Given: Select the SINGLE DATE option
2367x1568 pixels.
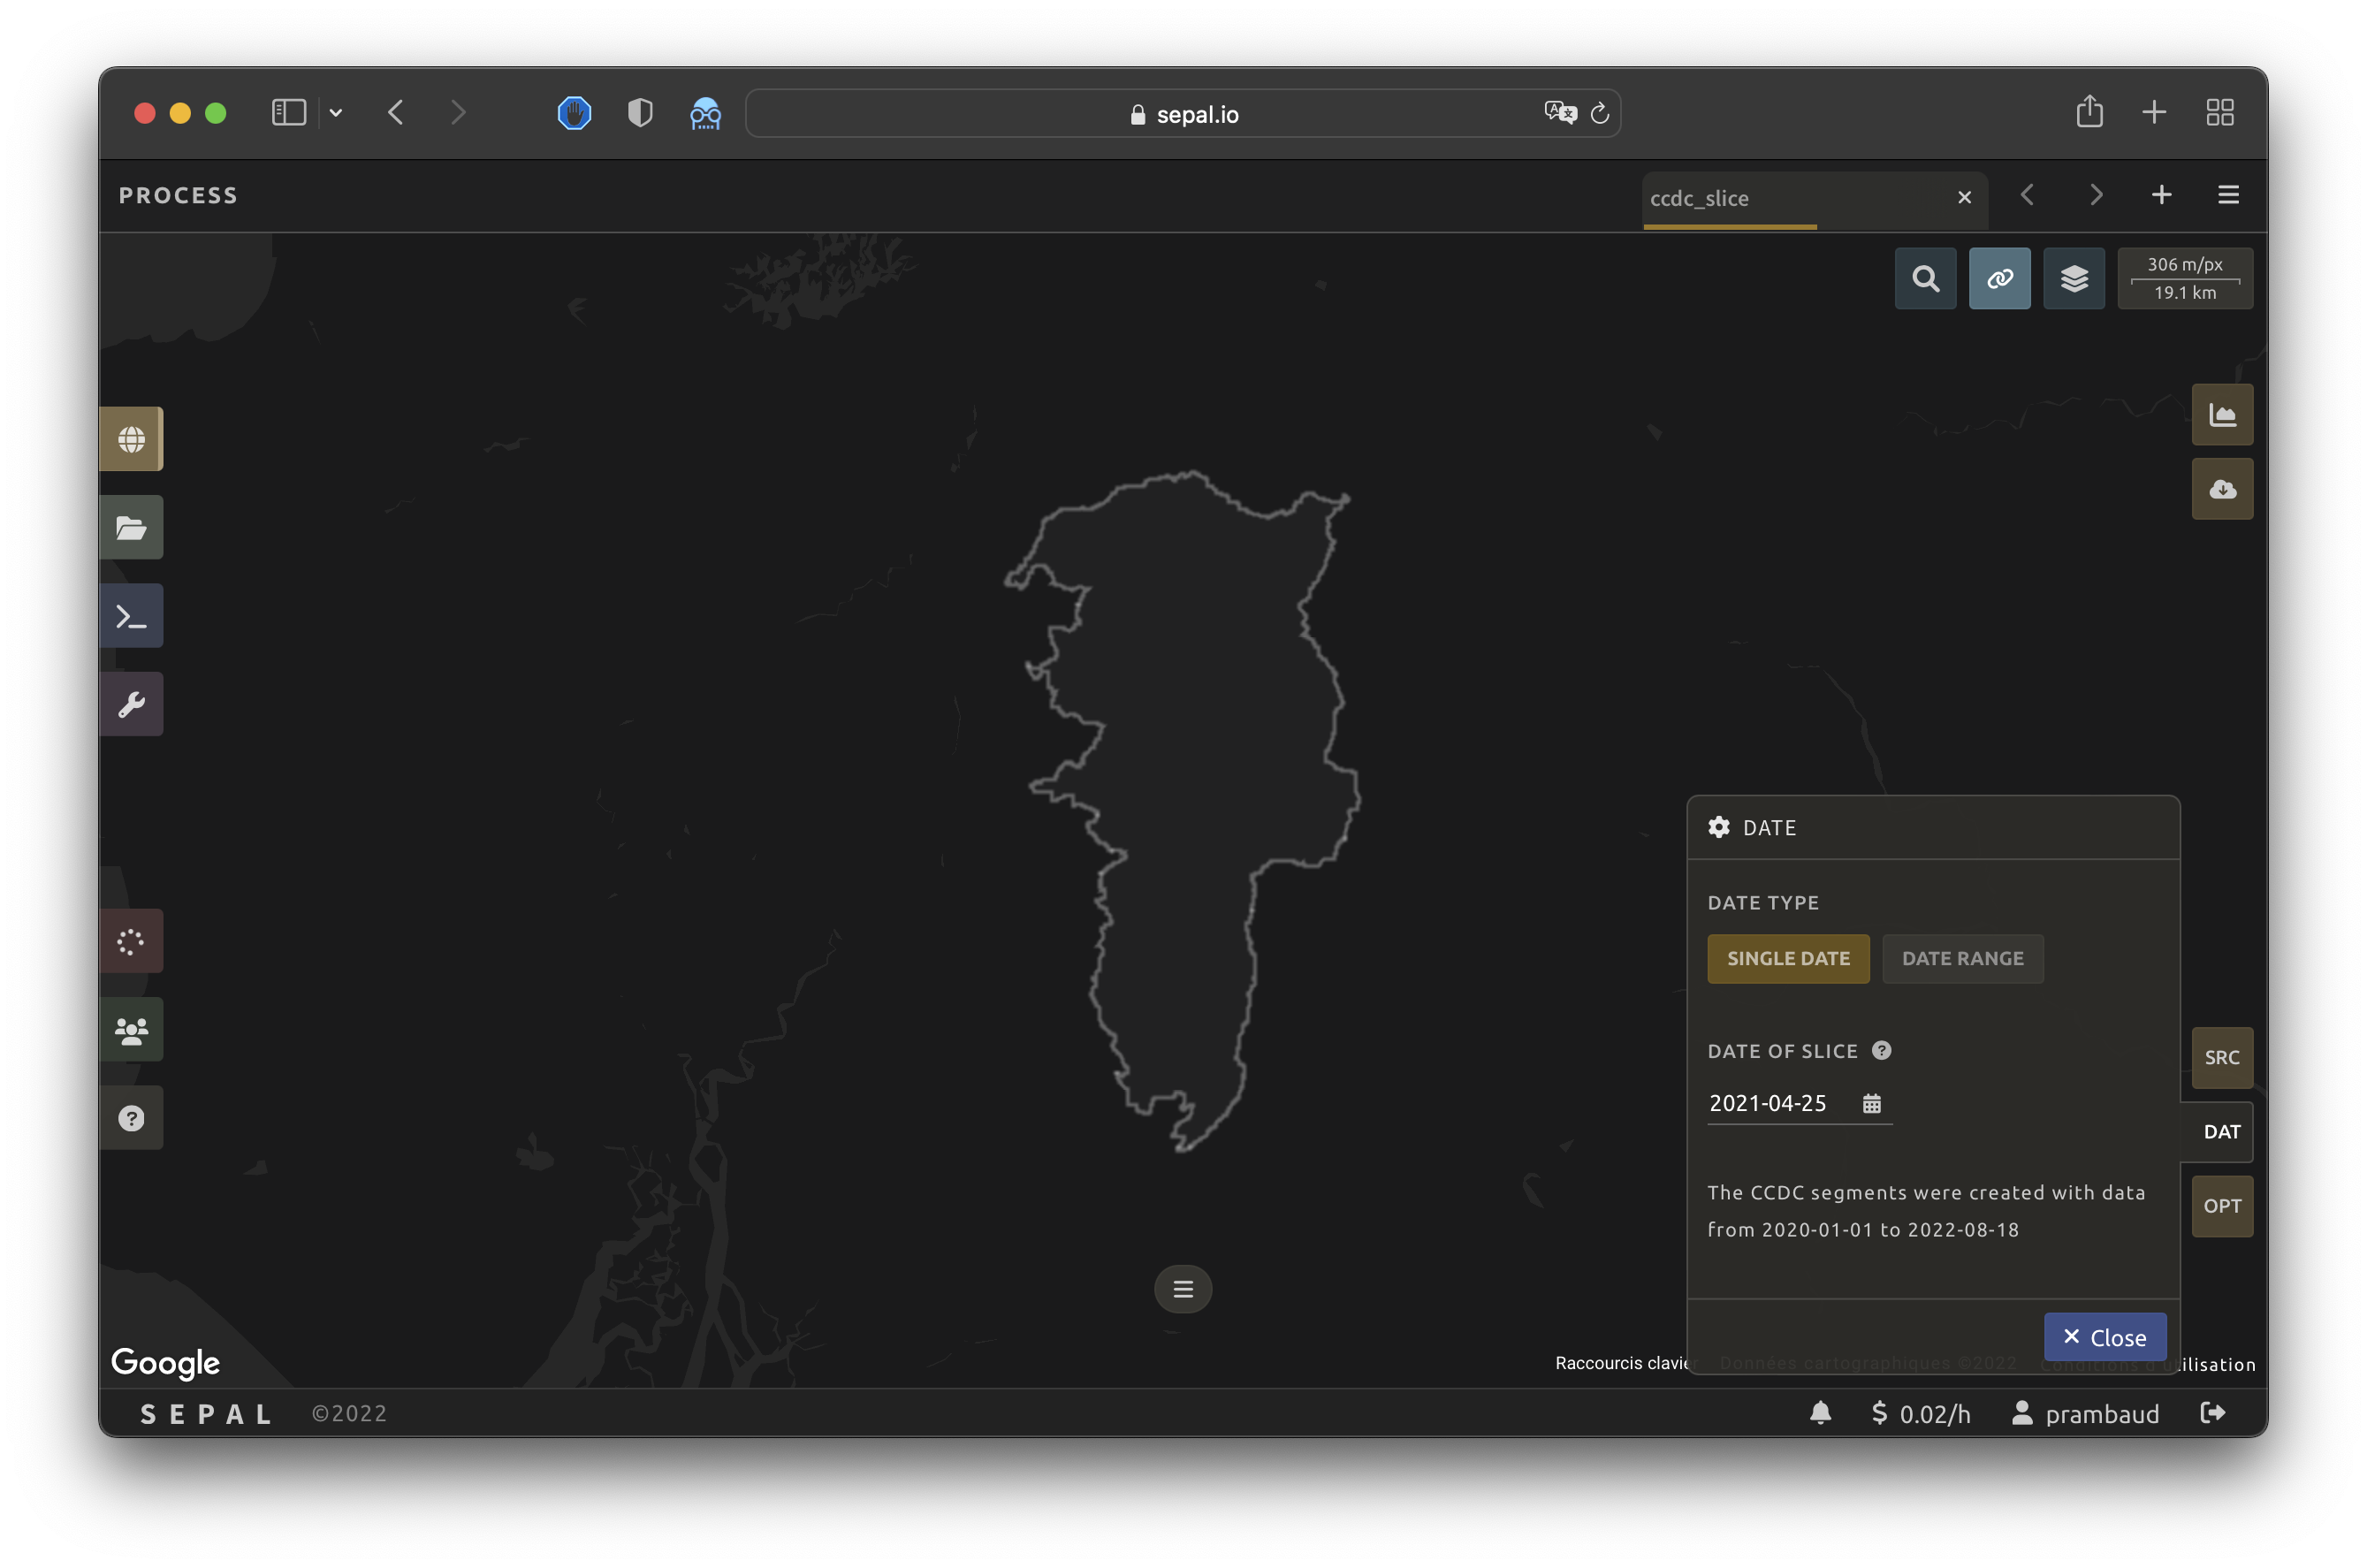Looking at the screenshot, I should coord(1787,958).
